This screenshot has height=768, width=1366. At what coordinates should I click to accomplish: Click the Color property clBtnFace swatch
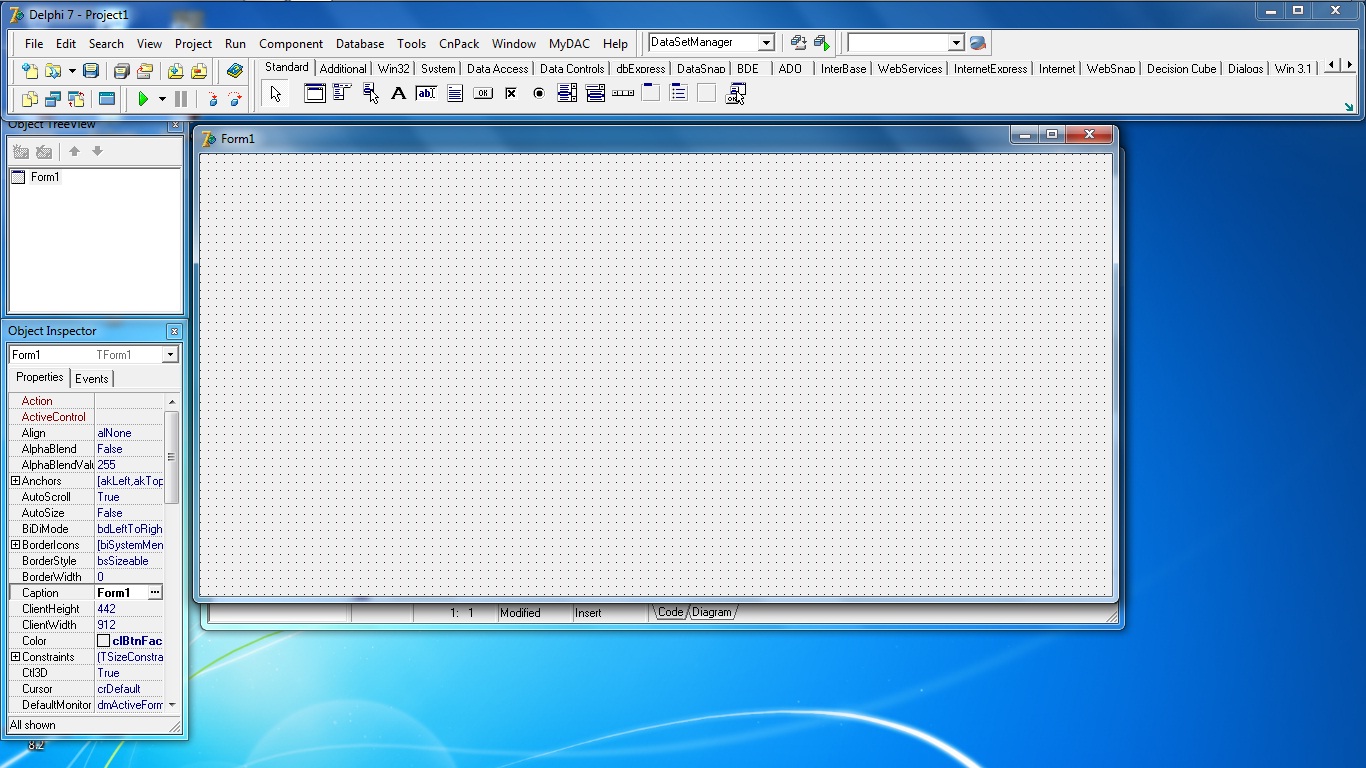click(x=103, y=641)
